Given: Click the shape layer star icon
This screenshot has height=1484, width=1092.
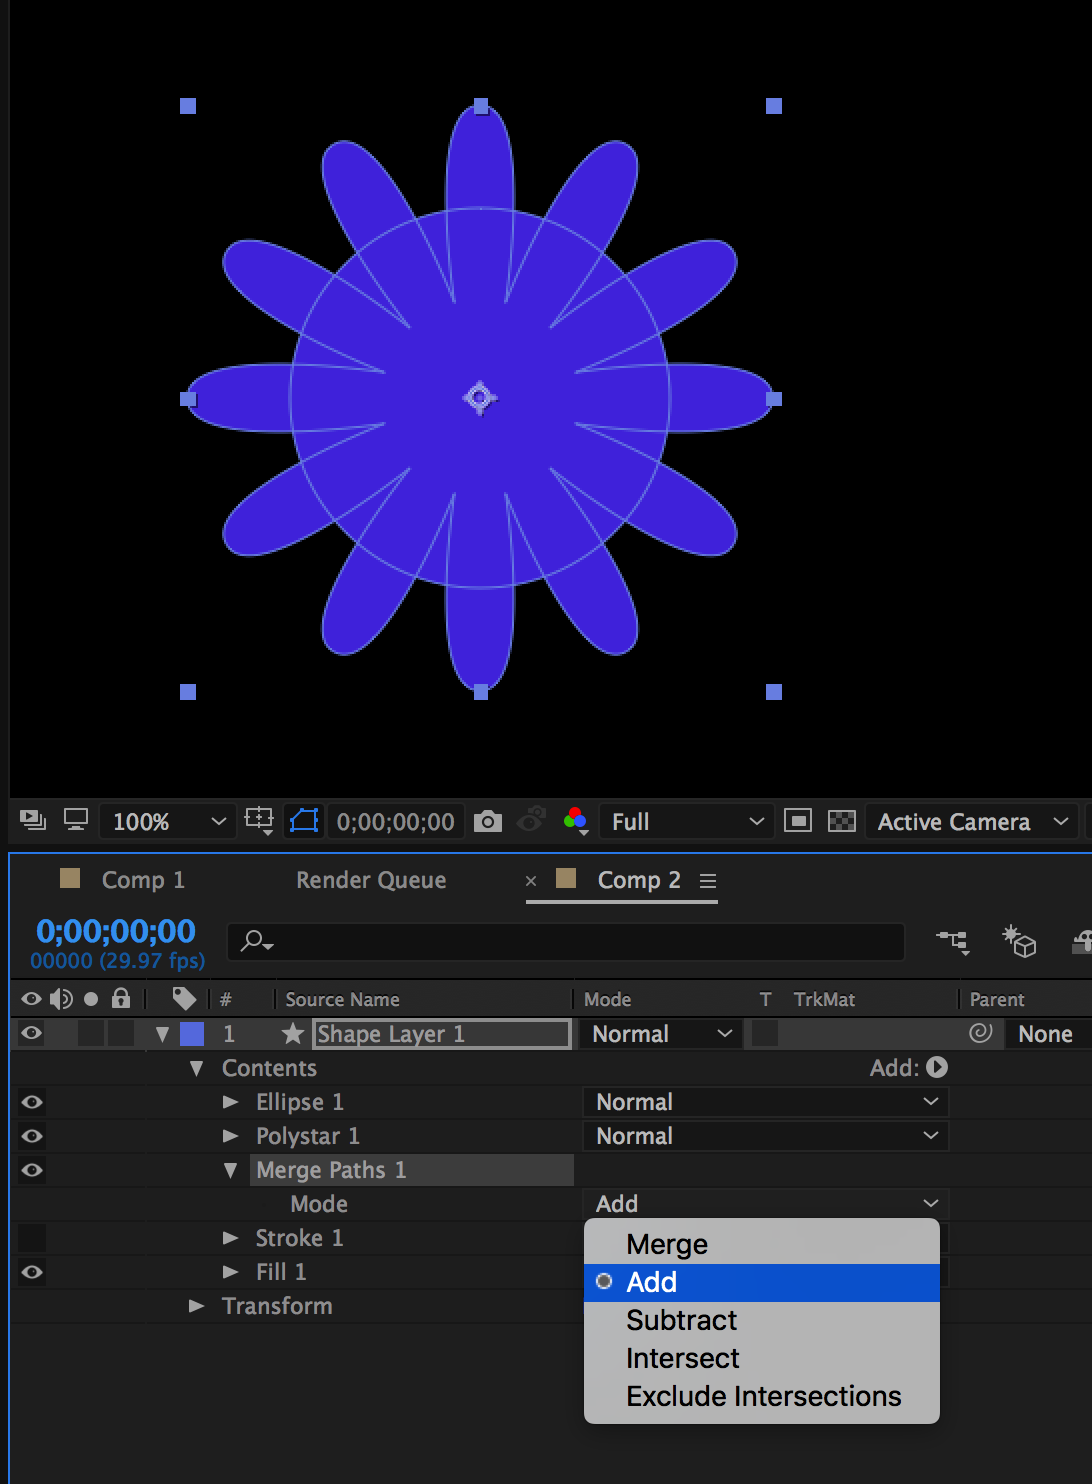Looking at the screenshot, I should tap(293, 1033).
